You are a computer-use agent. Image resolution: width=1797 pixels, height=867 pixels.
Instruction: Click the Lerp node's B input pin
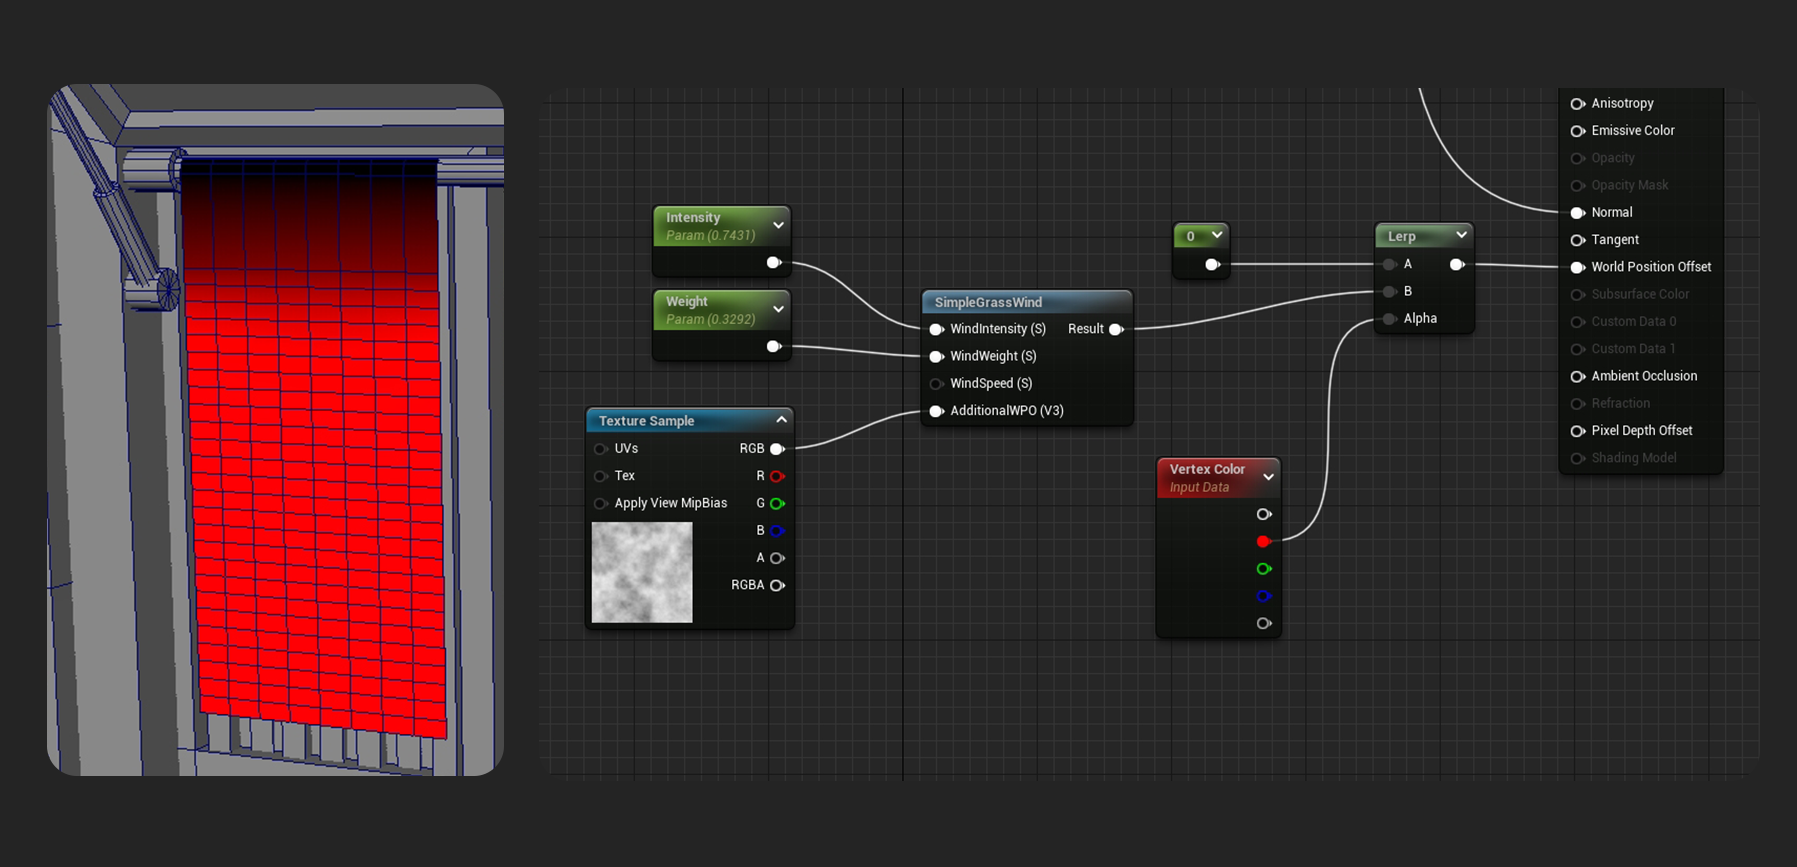coord(1389,292)
